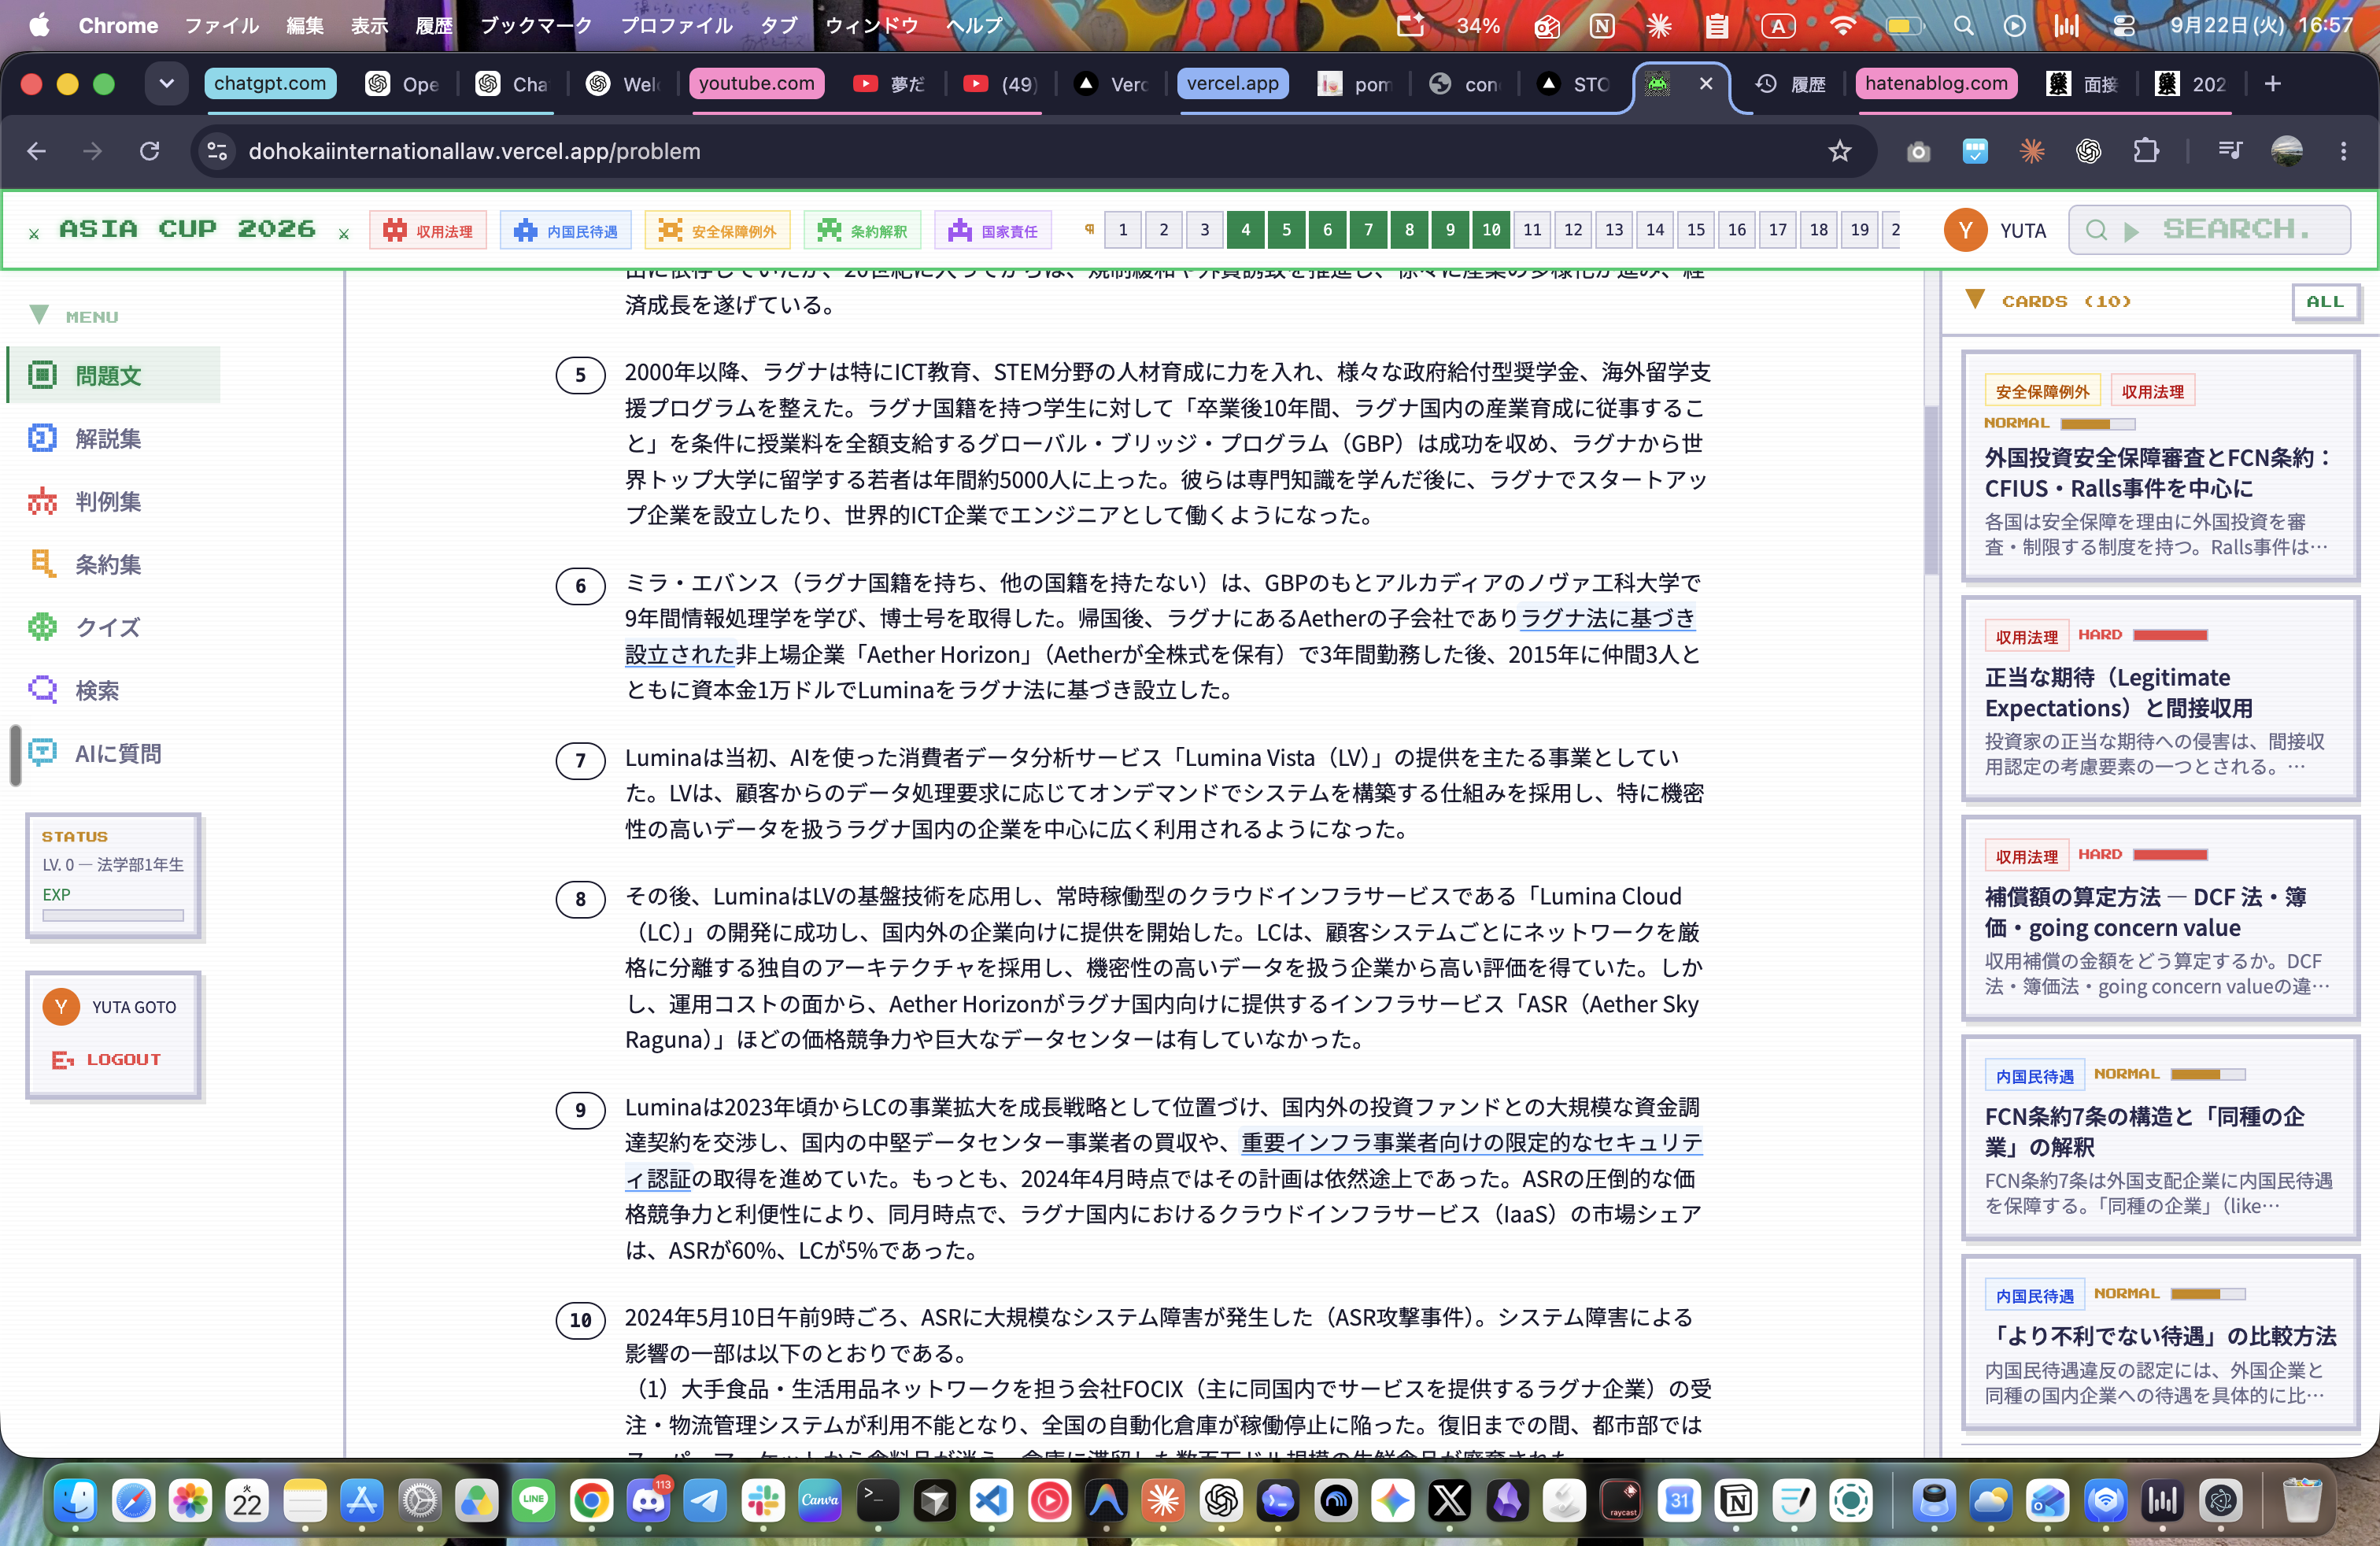
Task: Click the ALL button in the cards panel
Action: click(2325, 301)
